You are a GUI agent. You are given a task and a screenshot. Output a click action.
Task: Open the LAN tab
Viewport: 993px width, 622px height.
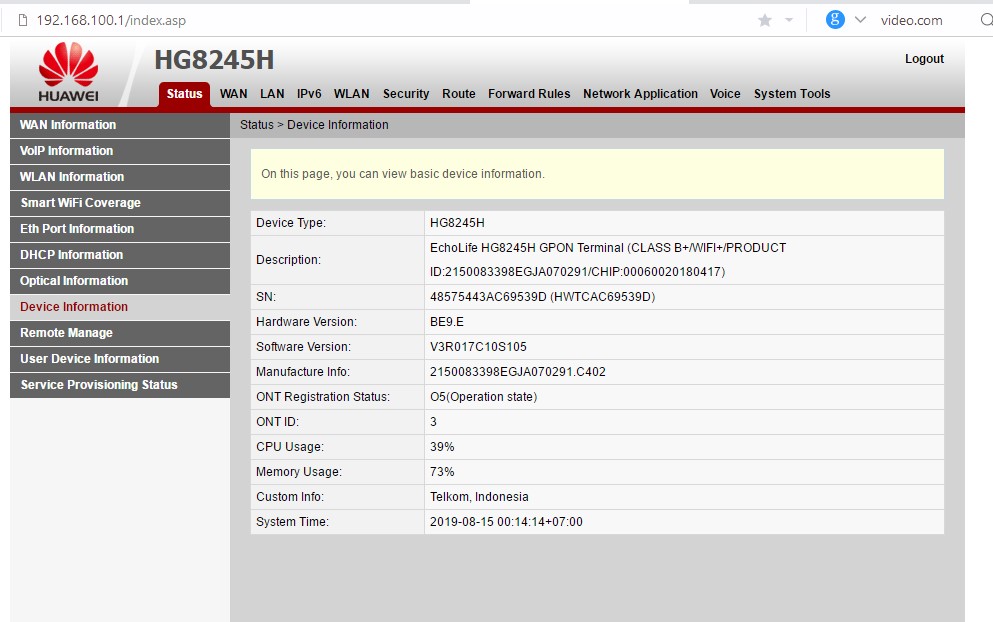[x=272, y=94]
